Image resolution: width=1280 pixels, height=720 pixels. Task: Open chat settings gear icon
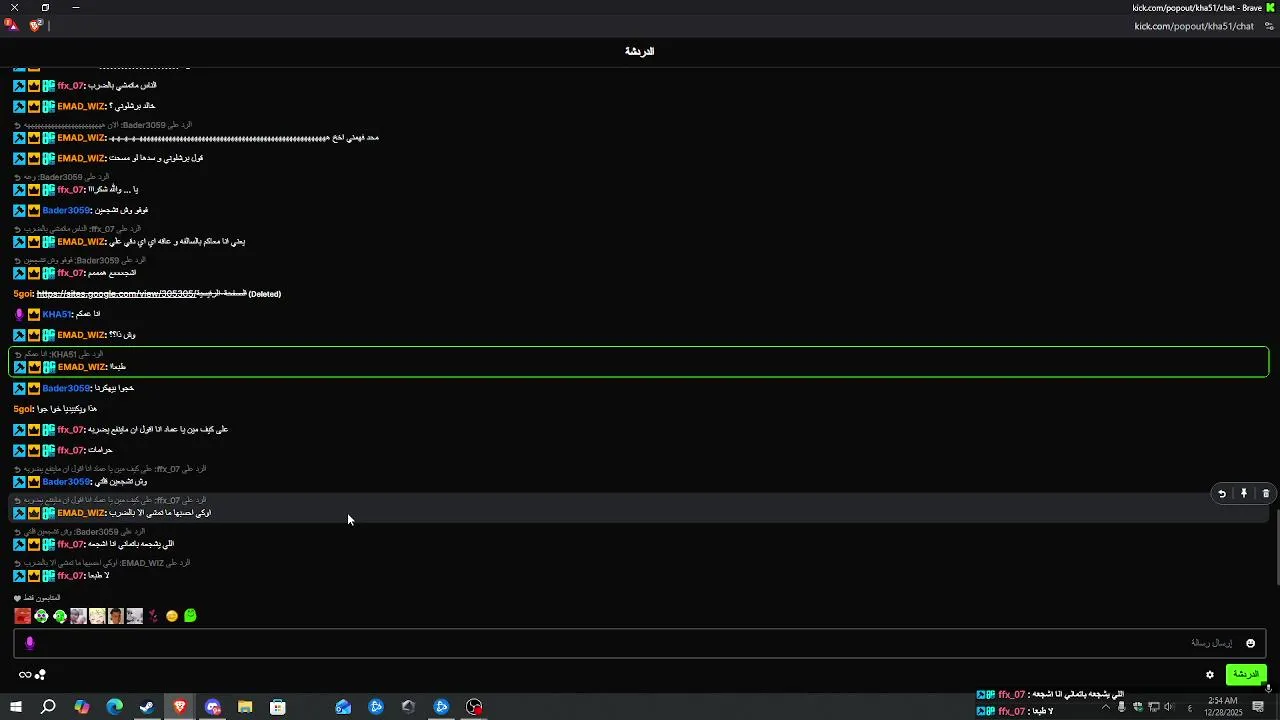[x=1209, y=675]
